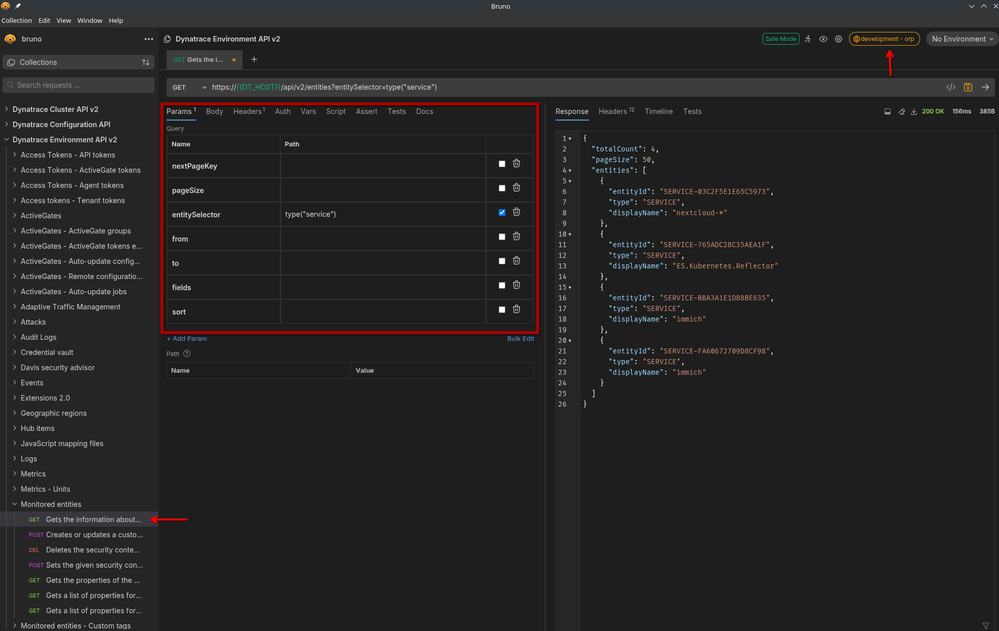Select 'Gets the properties of the ...' request
Image resolution: width=999 pixels, height=631 pixels.
[85, 581]
